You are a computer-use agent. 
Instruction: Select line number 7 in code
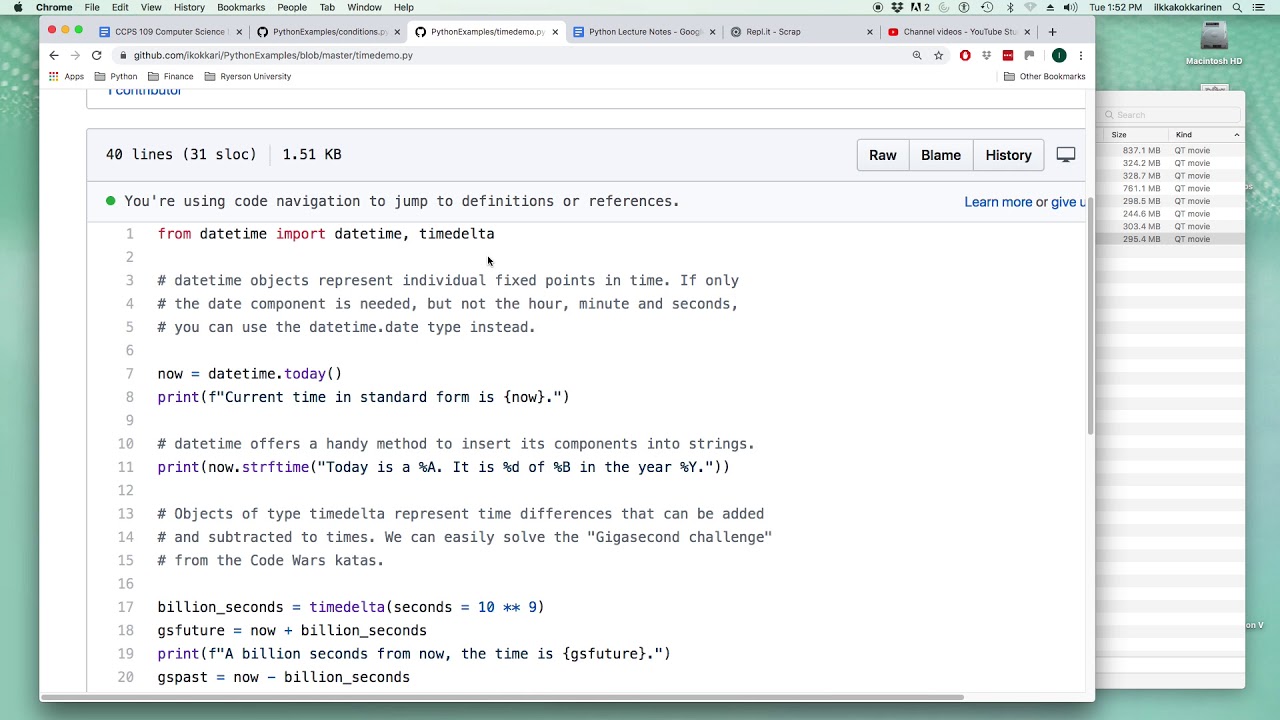[129, 374]
